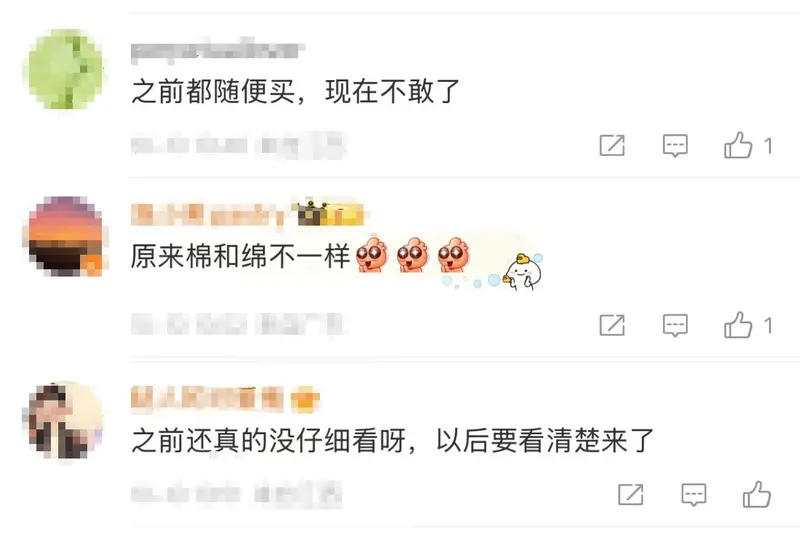Viewport: 800px width, 541px height.
Task: Repost the comment '之前都随便买，现在不敢了'
Action: tap(612, 145)
